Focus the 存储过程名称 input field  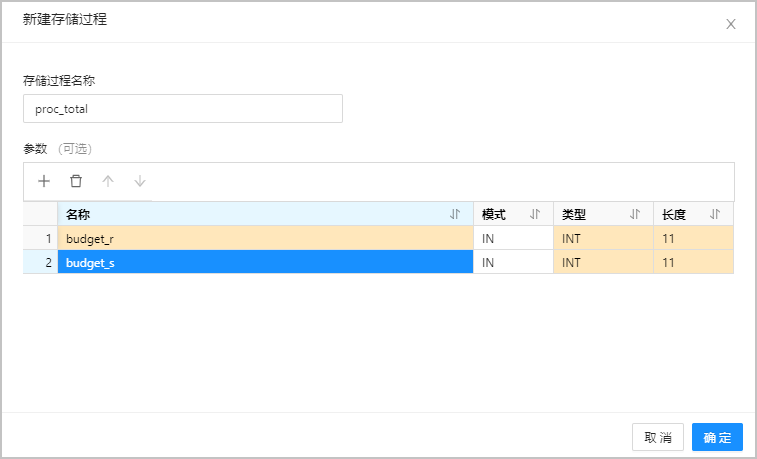183,109
